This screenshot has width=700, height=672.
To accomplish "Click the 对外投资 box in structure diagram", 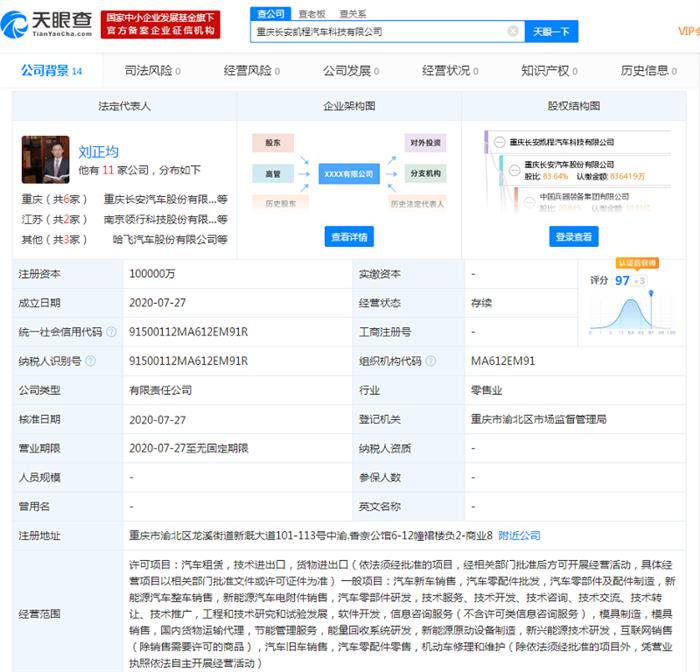I will [425, 143].
